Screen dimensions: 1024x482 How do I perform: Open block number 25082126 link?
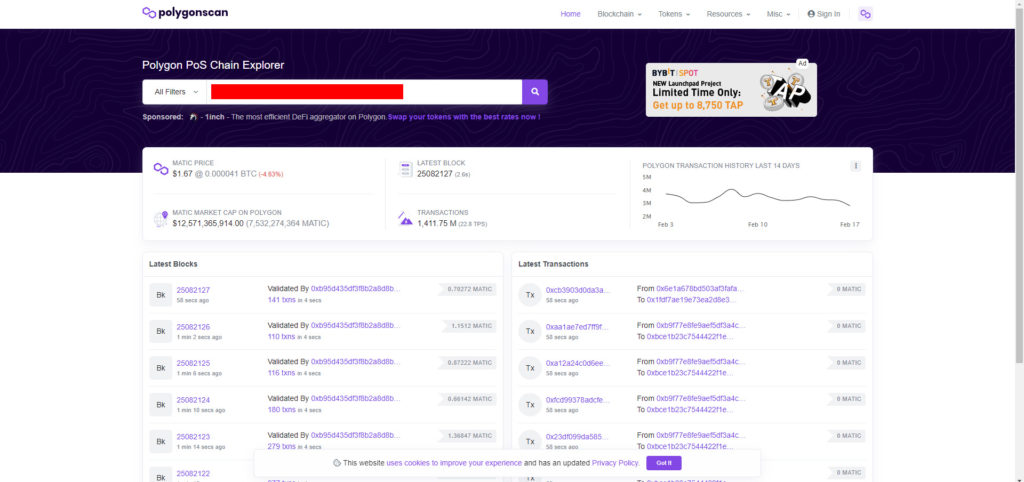tap(193, 327)
